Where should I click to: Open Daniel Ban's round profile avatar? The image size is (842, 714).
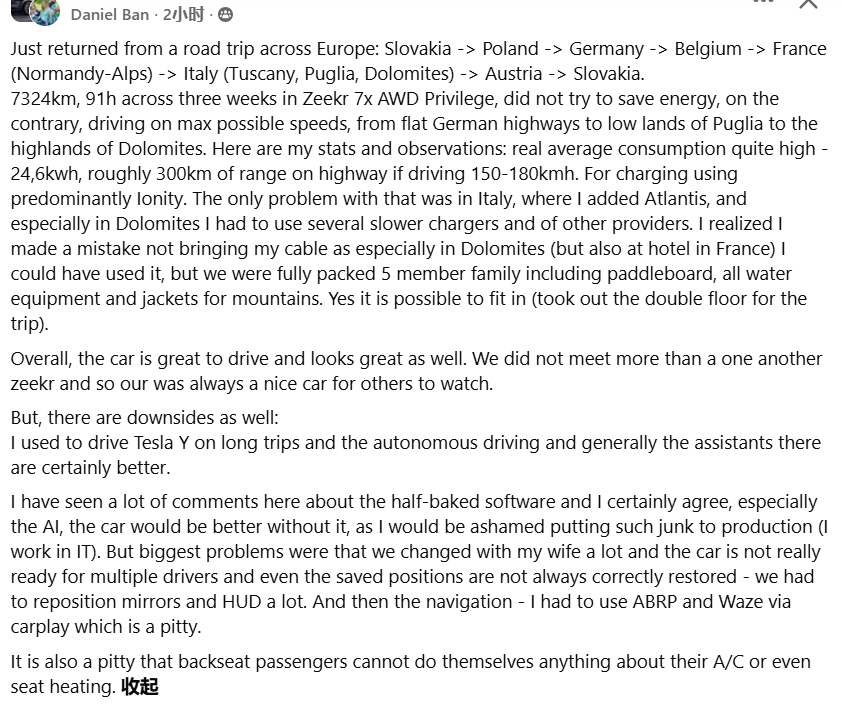pyautogui.click(x=45, y=12)
